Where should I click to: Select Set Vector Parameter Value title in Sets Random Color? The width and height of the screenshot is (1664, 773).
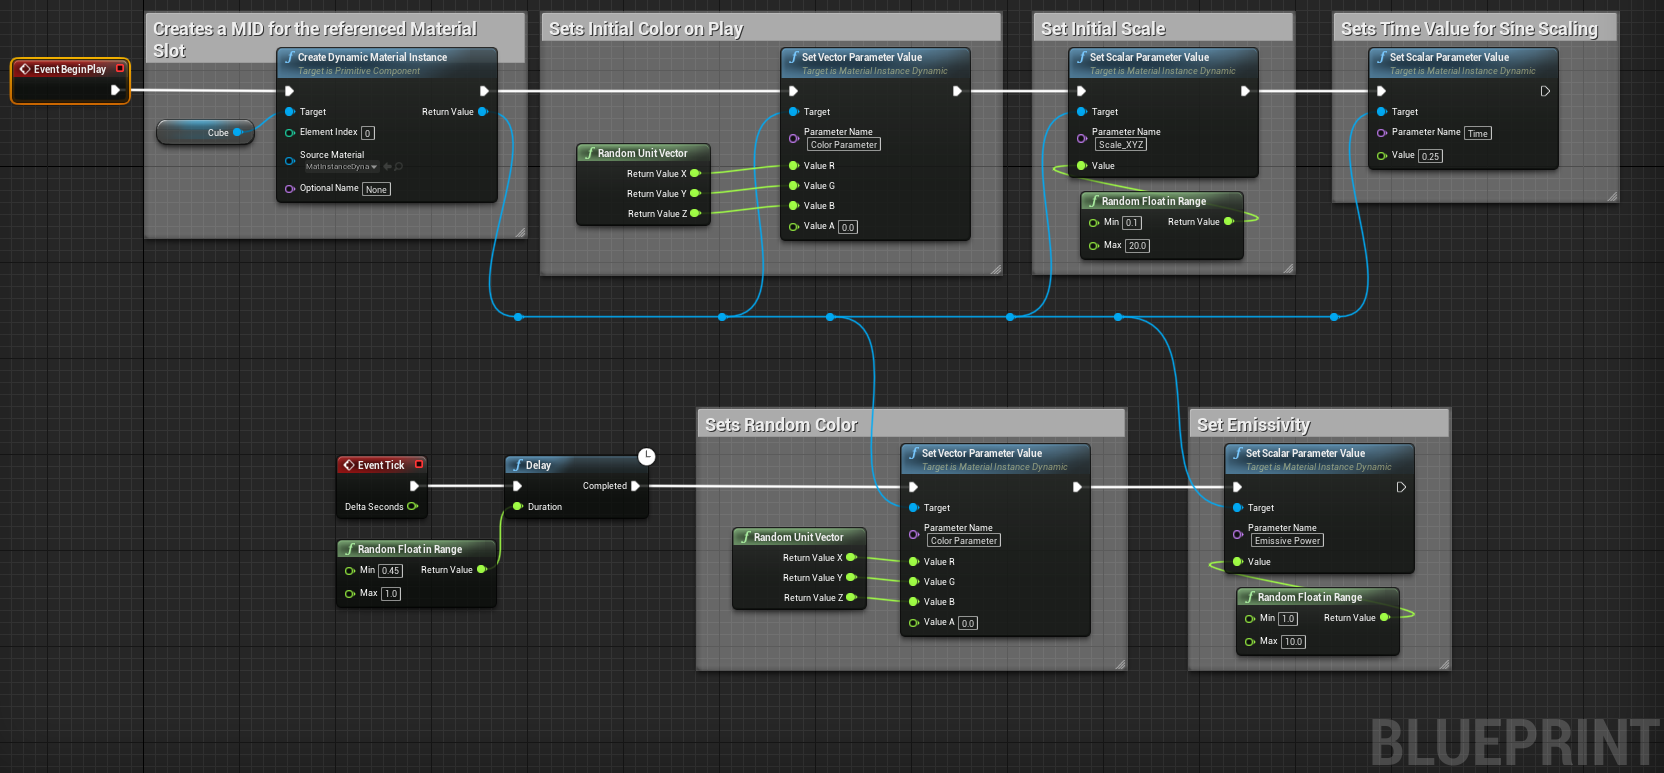point(981,453)
